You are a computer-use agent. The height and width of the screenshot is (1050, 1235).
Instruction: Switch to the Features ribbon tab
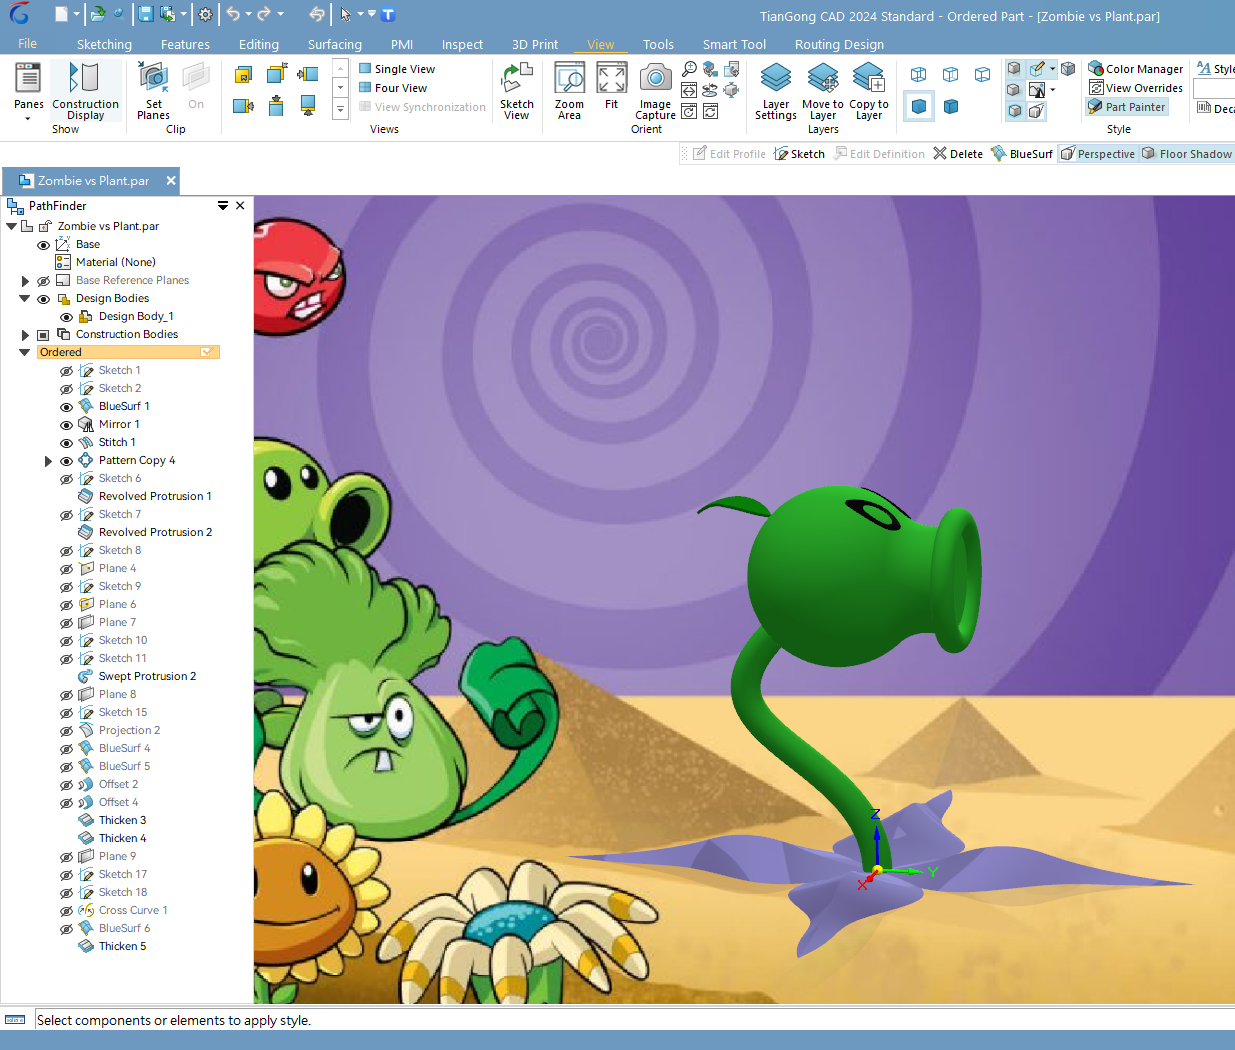coord(185,44)
